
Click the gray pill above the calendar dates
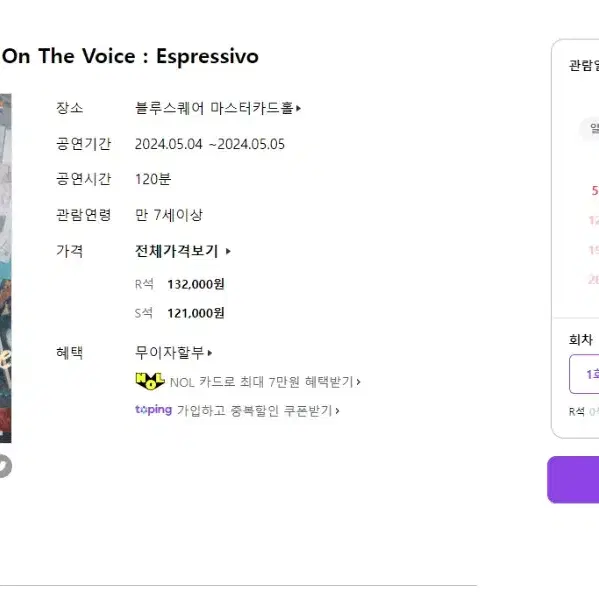tap(589, 129)
